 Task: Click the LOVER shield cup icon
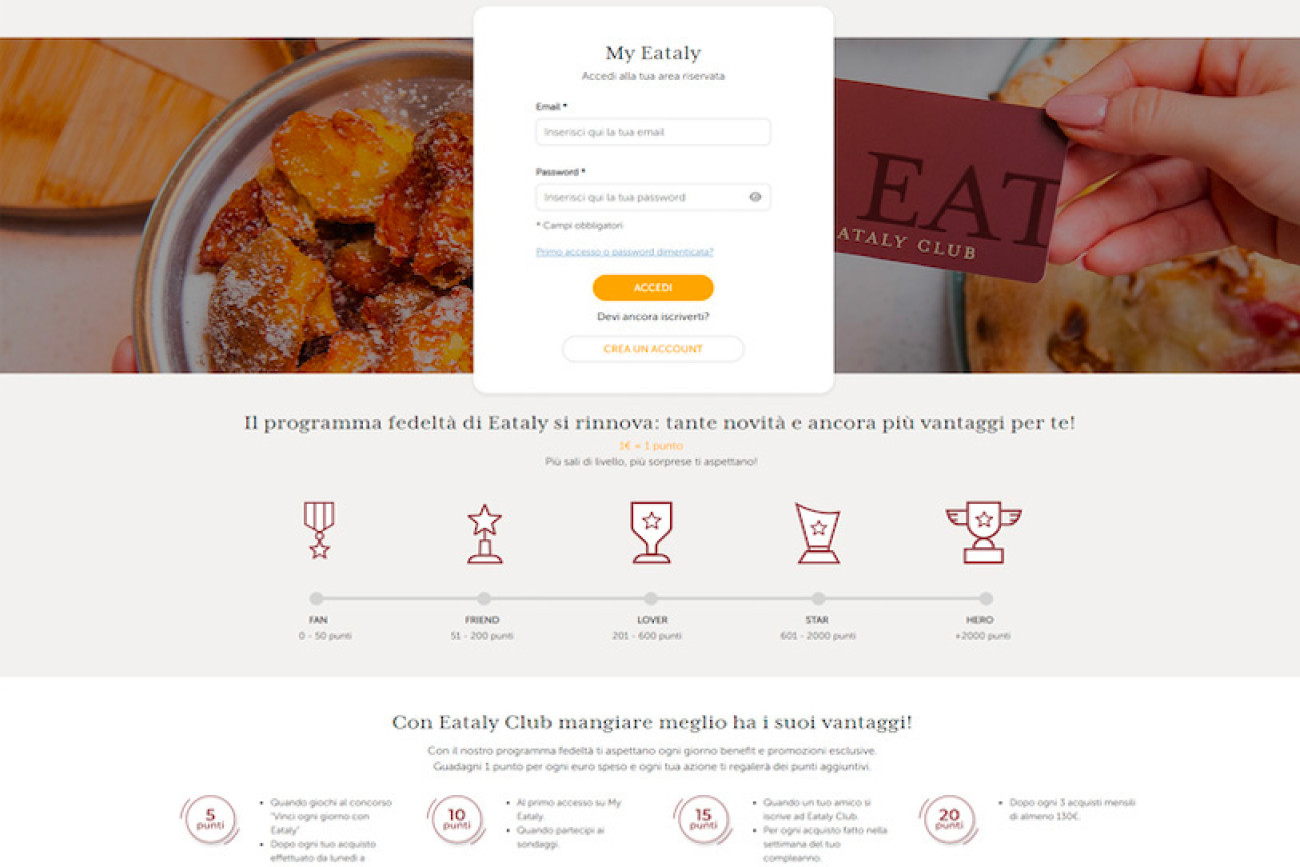651,532
